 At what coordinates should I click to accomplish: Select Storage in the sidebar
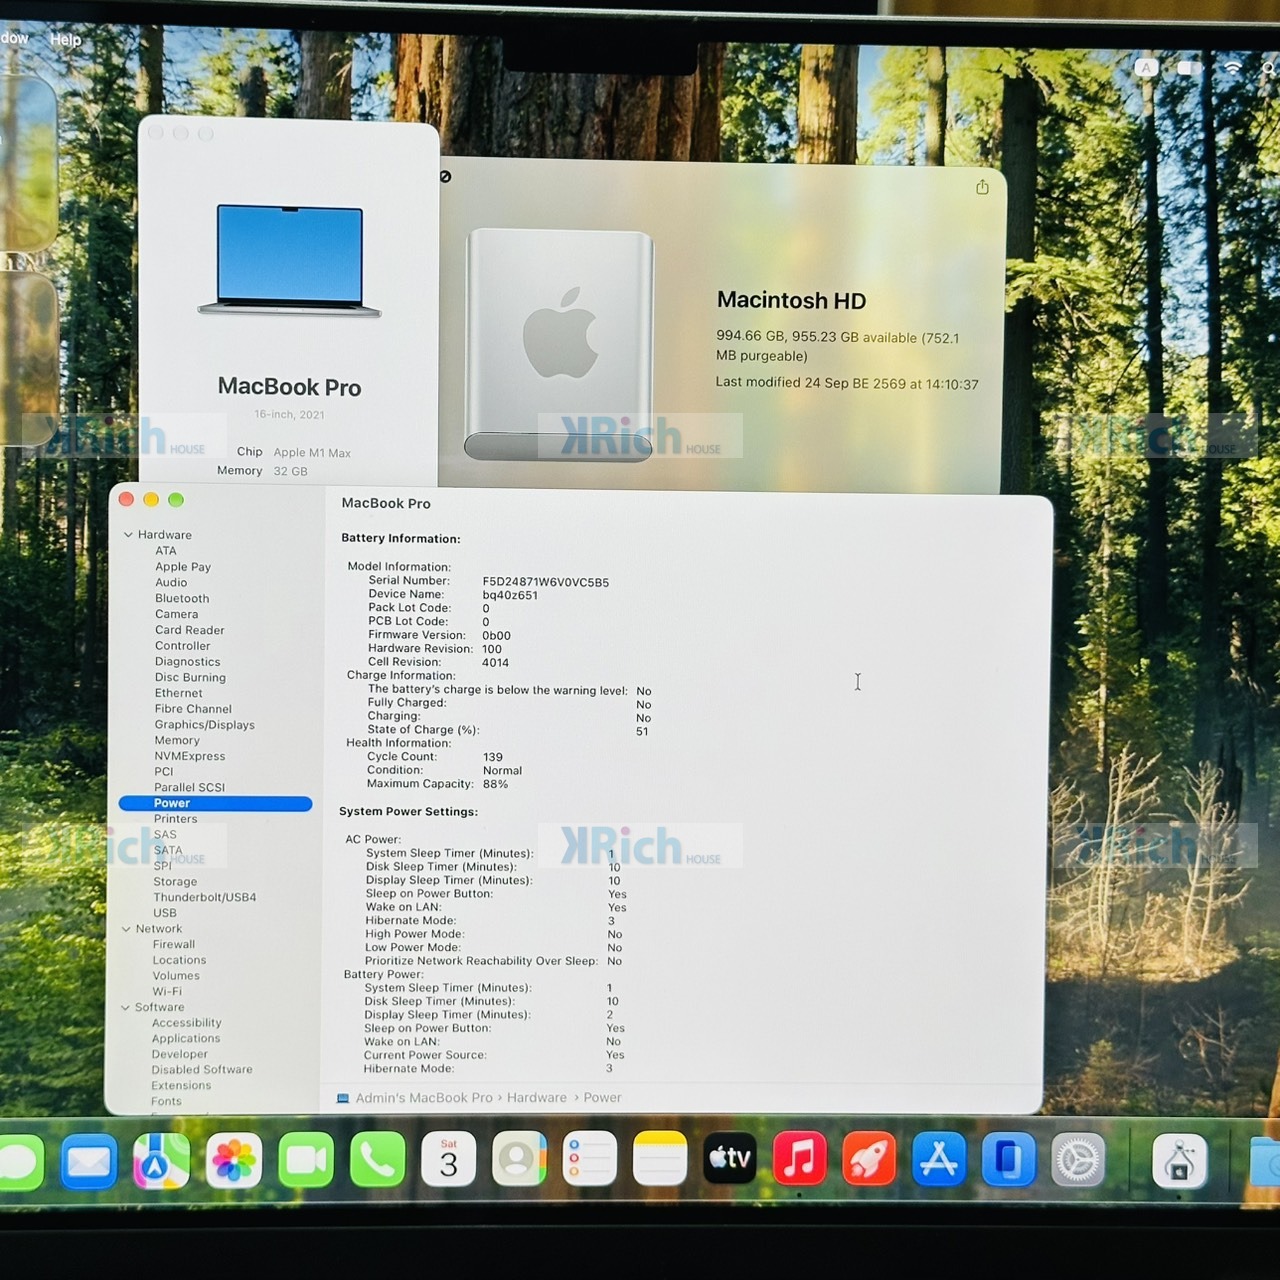pyautogui.click(x=175, y=882)
